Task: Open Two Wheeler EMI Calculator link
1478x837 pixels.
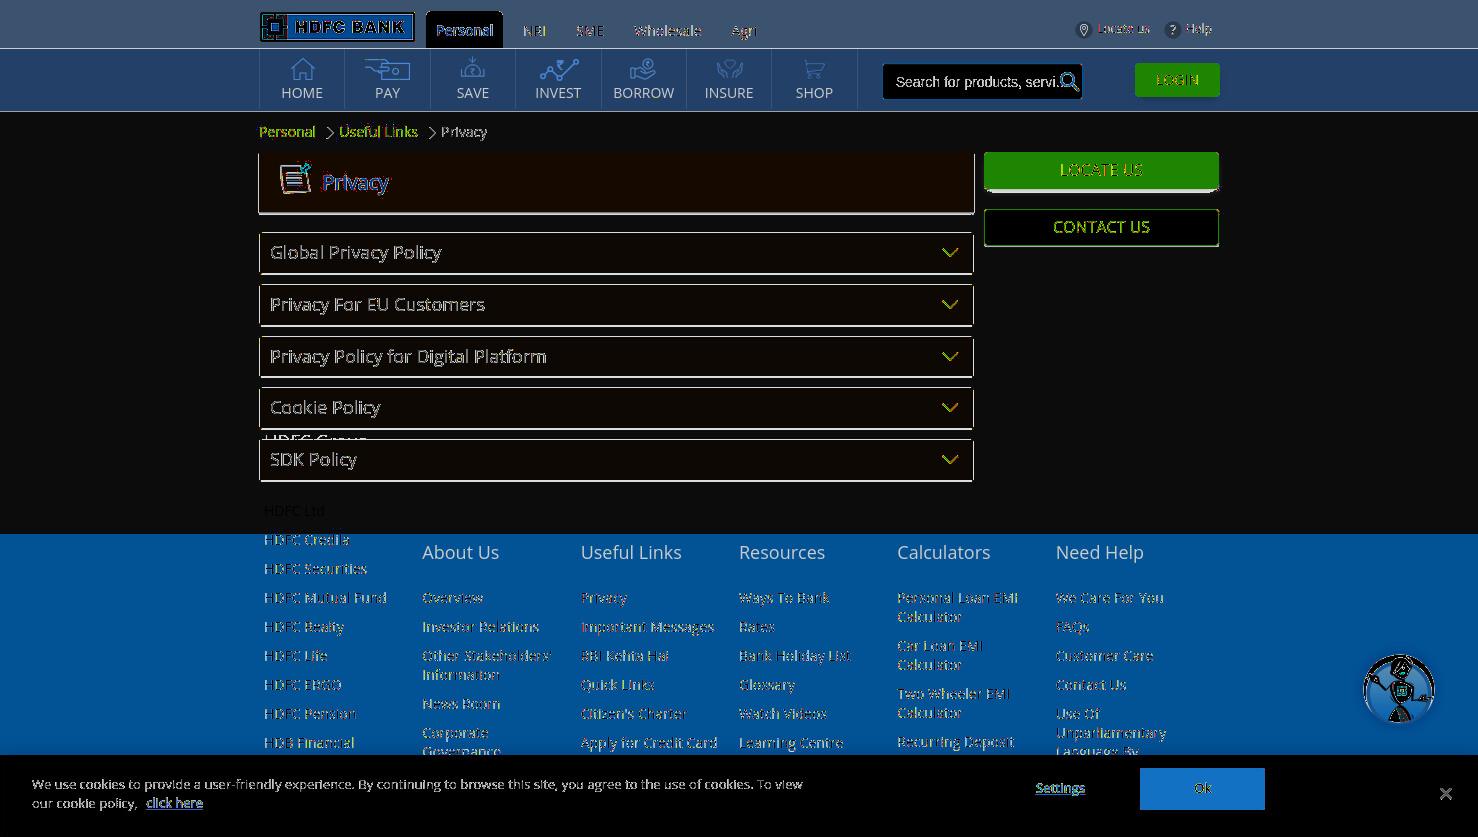Action: pos(954,703)
